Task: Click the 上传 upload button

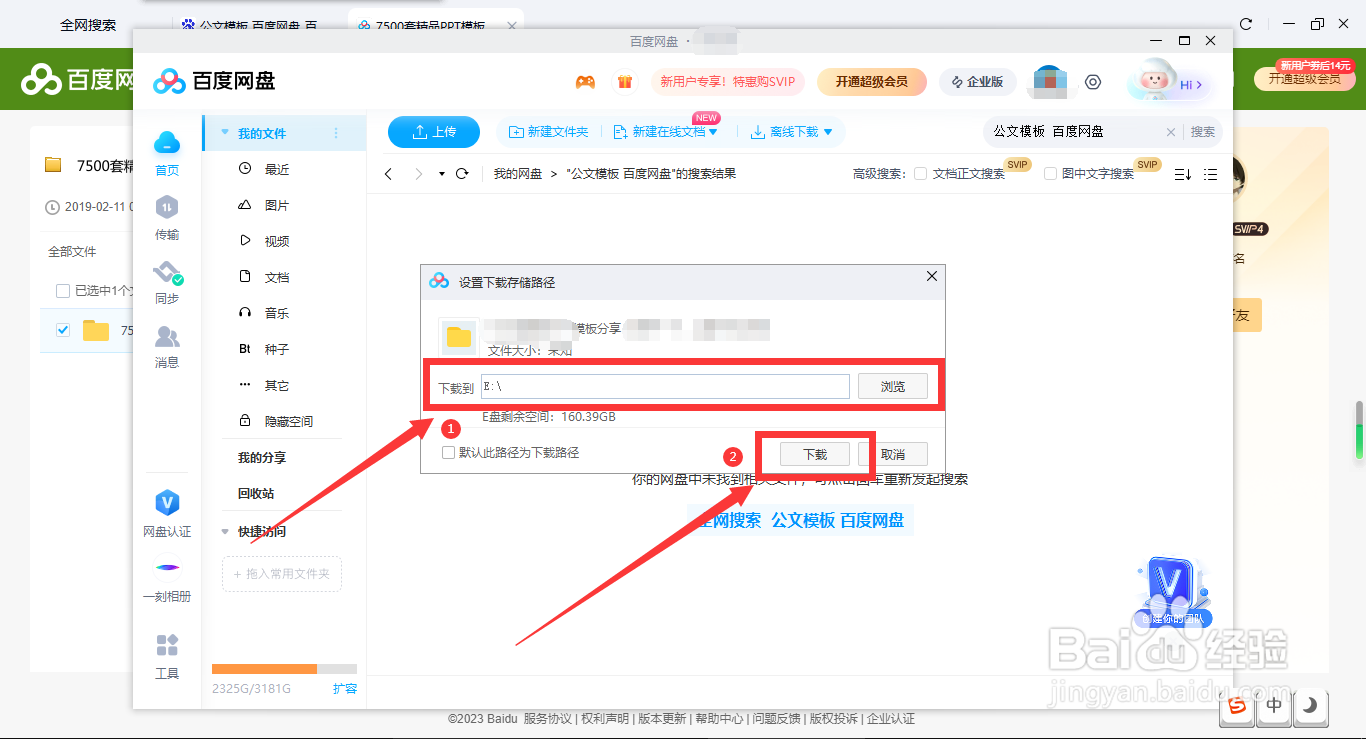Action: tap(434, 132)
